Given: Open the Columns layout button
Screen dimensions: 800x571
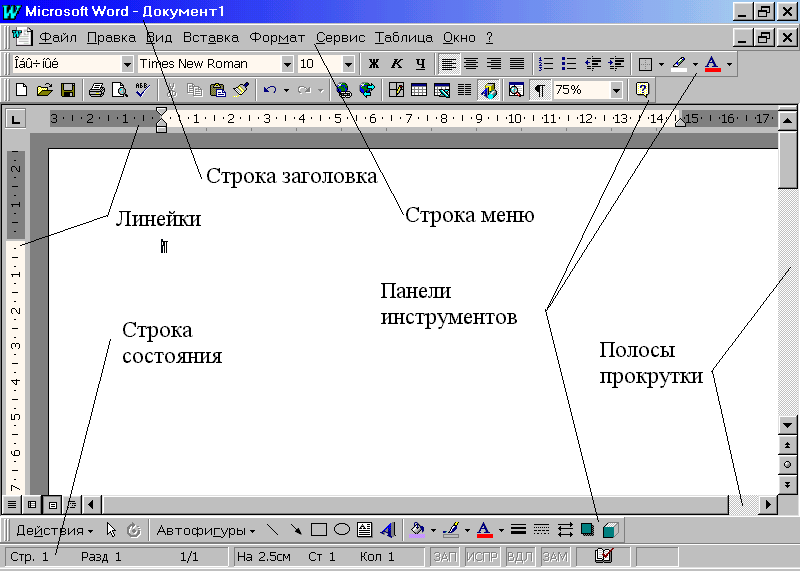Looking at the screenshot, I should [x=464, y=90].
